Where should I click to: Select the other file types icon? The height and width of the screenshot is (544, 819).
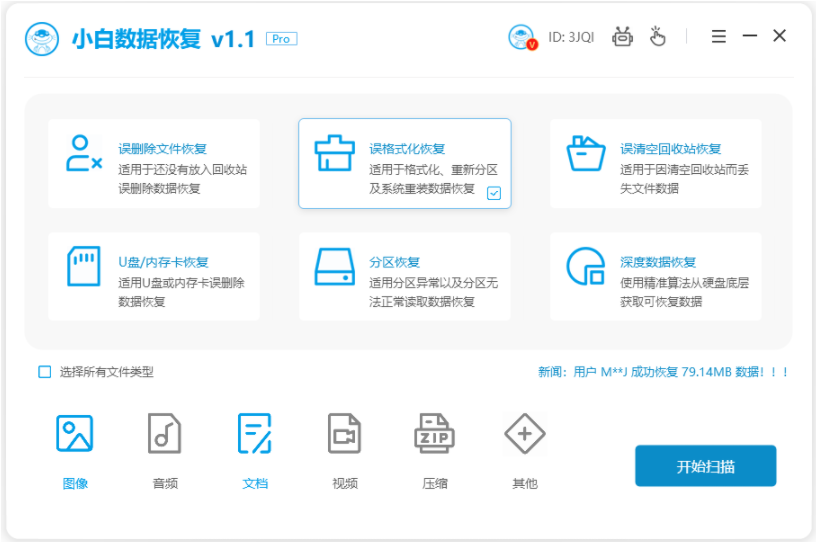(525, 434)
